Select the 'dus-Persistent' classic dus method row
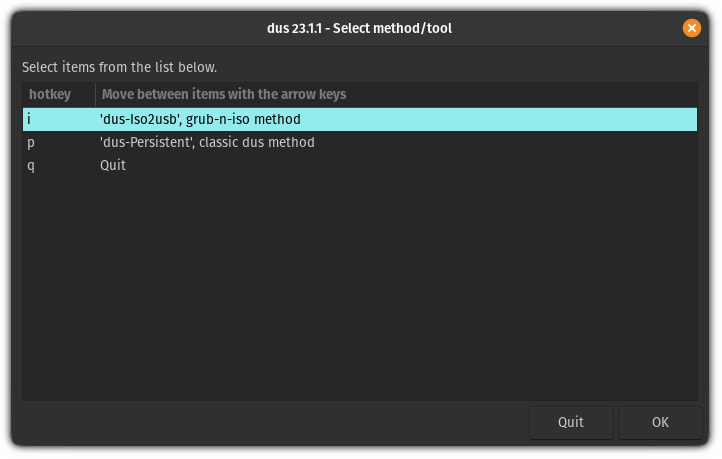This screenshot has width=722, height=459. tap(207, 142)
